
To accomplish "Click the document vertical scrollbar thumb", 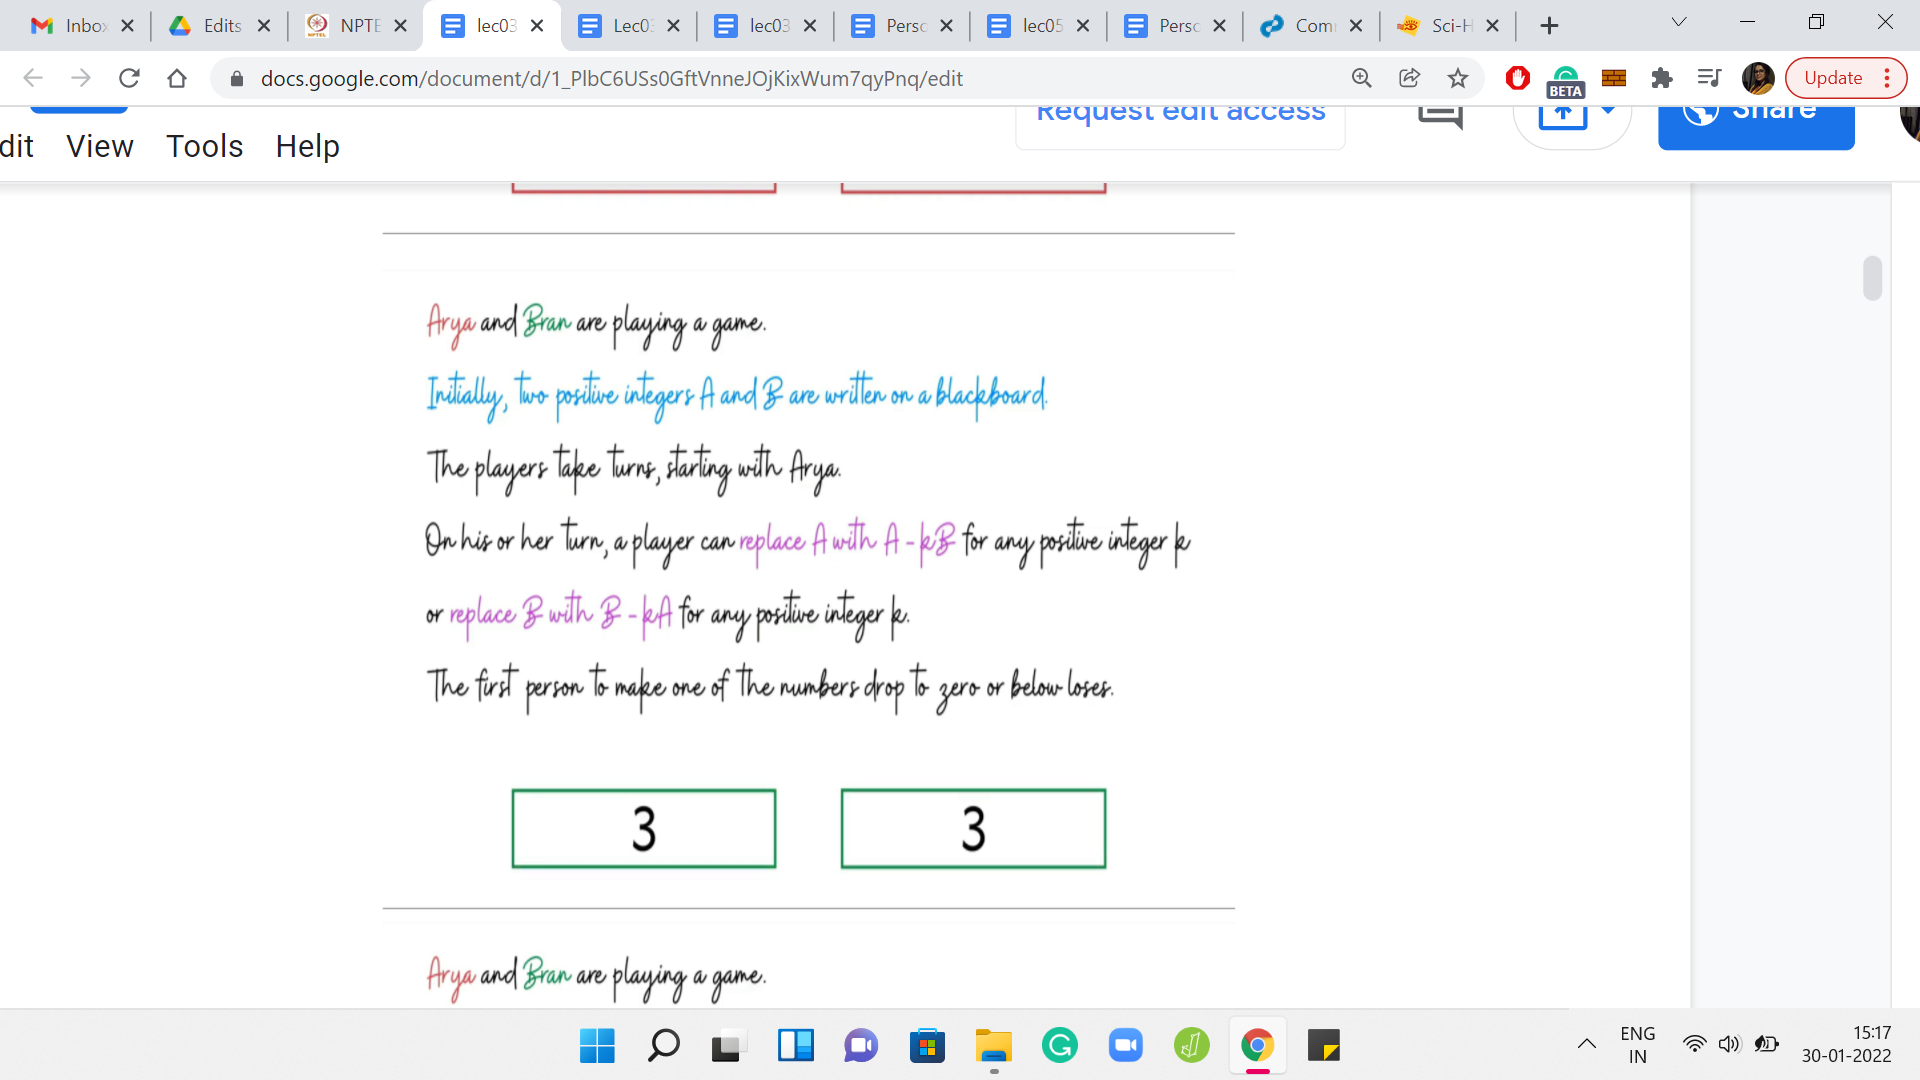I will 1872,278.
